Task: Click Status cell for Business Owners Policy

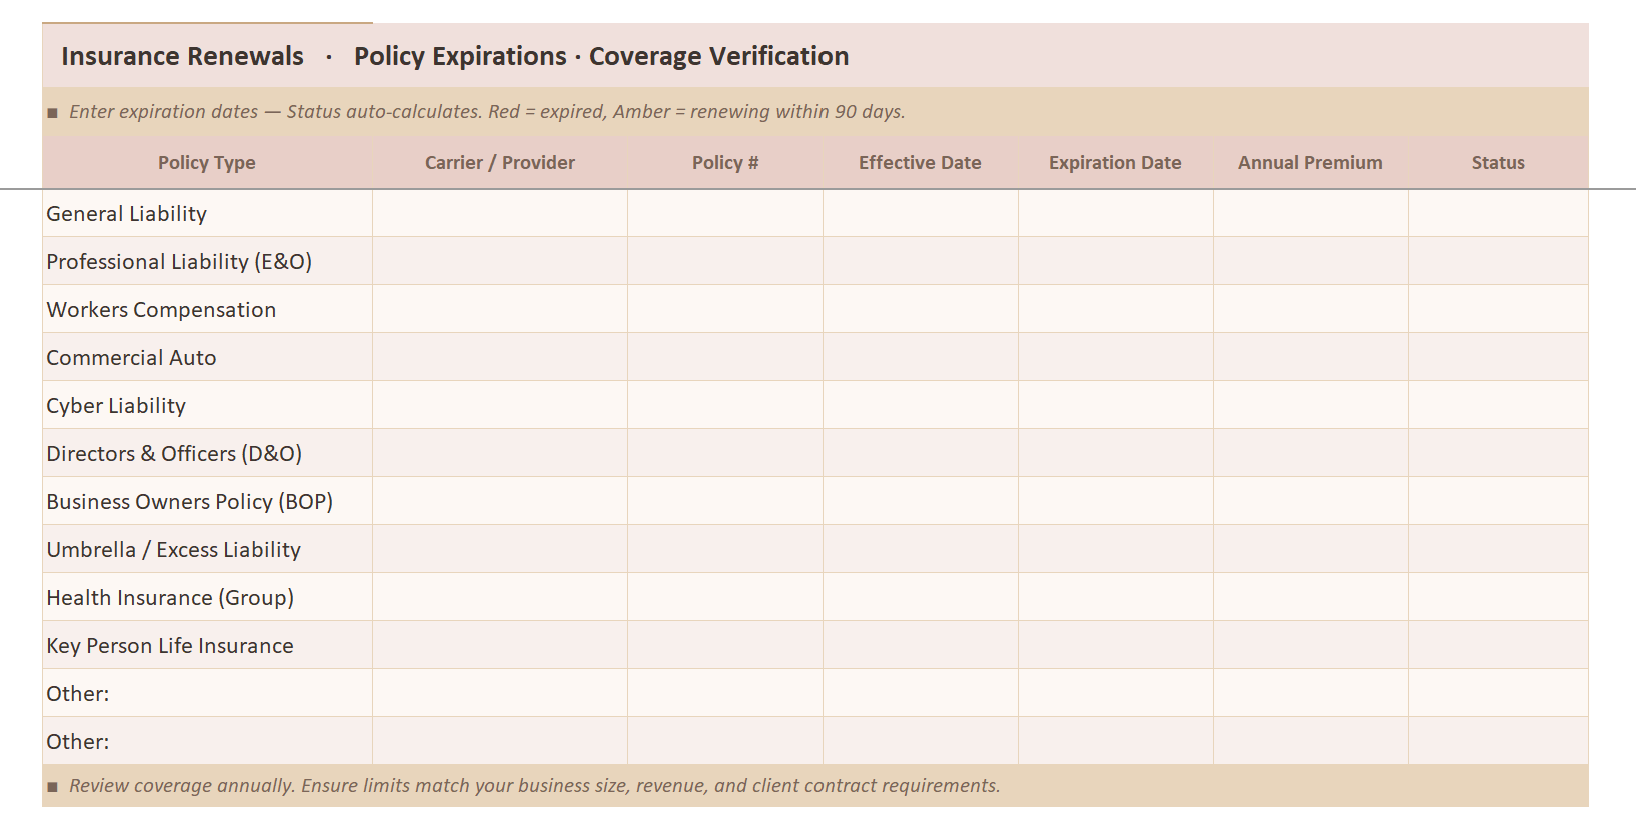Action: pyautogui.click(x=1498, y=501)
